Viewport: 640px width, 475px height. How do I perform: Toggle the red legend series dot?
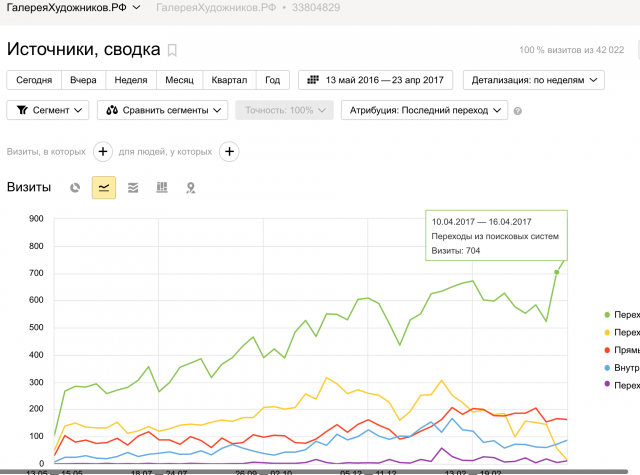[607, 350]
